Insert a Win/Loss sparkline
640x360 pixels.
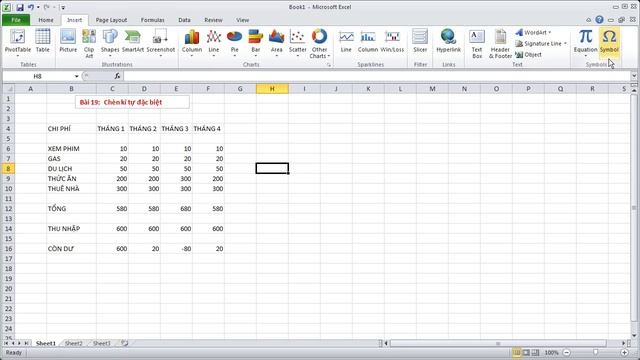point(392,41)
